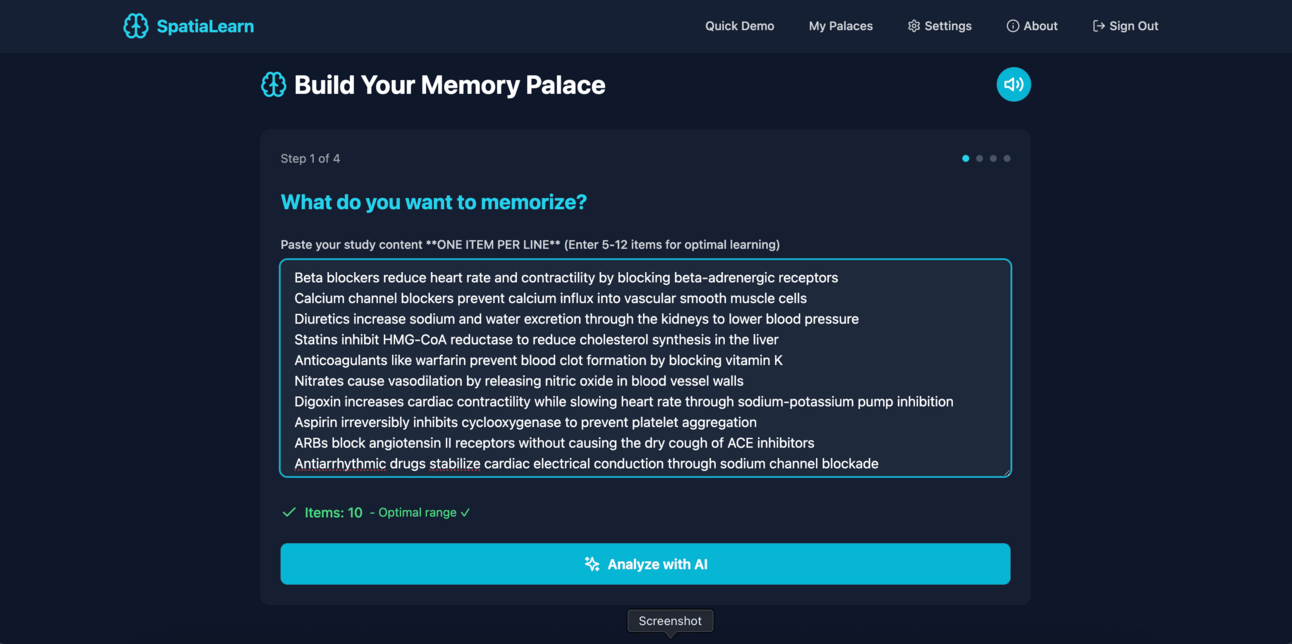Click the SpatiaLearn brain logo icon

click(136, 26)
